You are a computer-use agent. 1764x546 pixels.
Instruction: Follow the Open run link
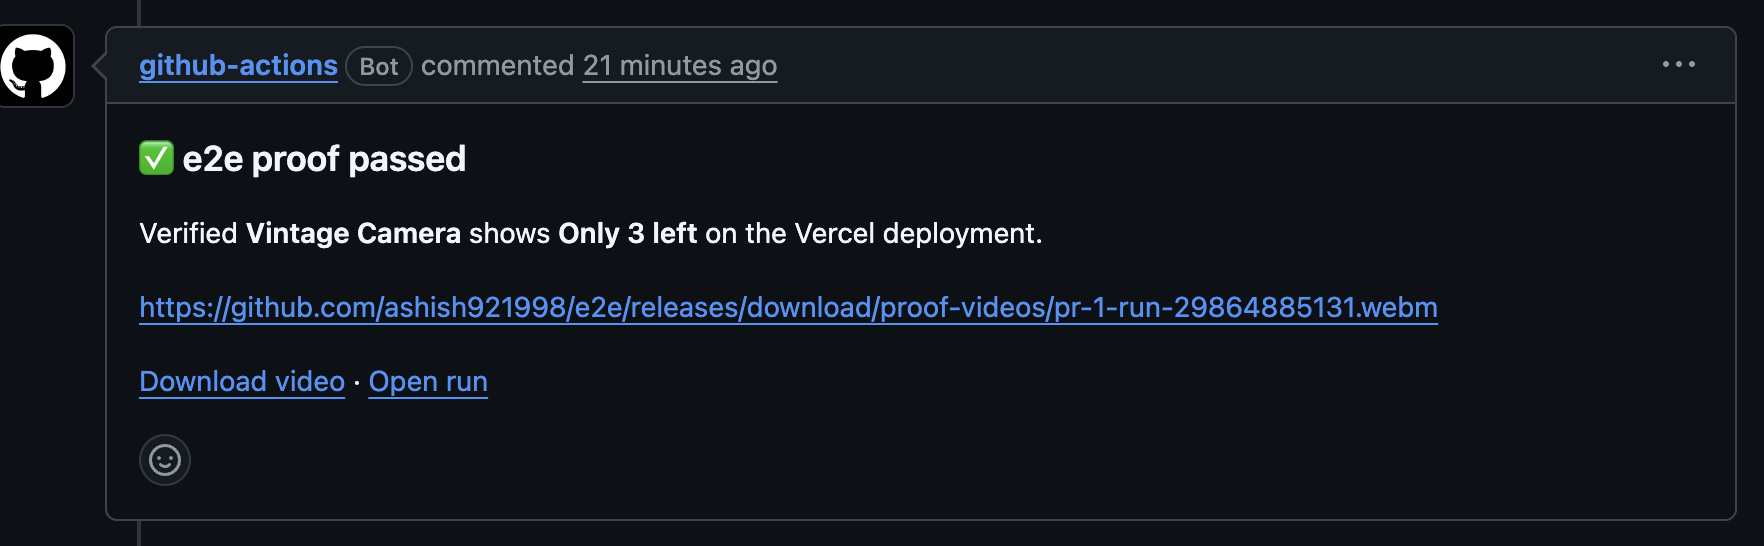point(428,382)
